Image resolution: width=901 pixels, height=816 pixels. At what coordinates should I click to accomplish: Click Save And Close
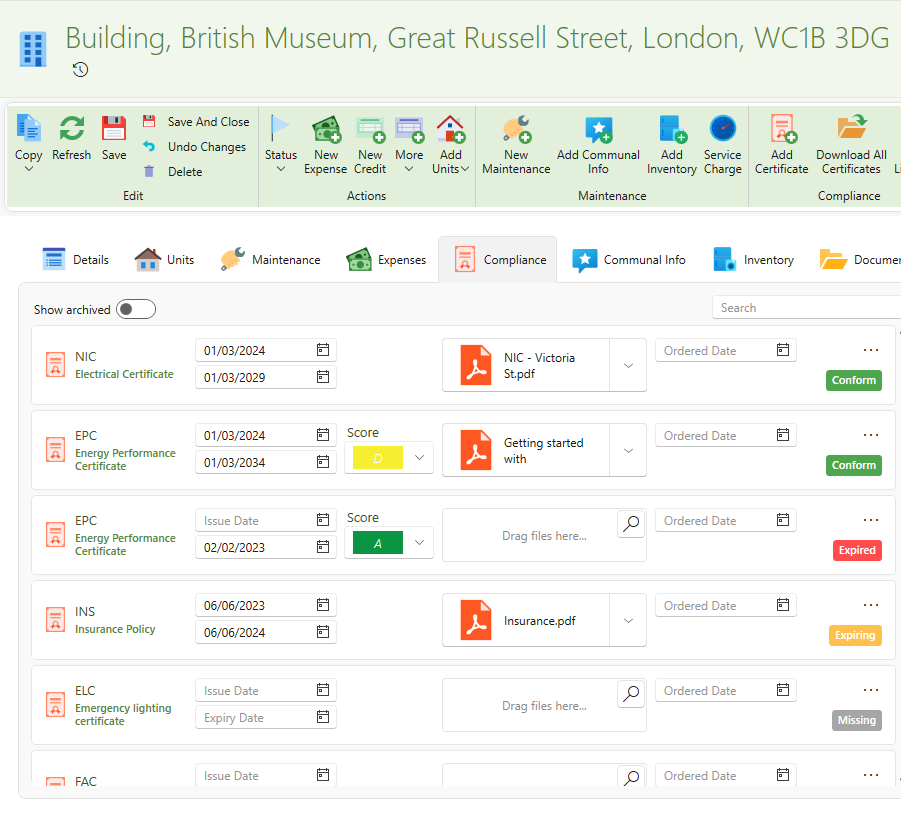[208, 122]
